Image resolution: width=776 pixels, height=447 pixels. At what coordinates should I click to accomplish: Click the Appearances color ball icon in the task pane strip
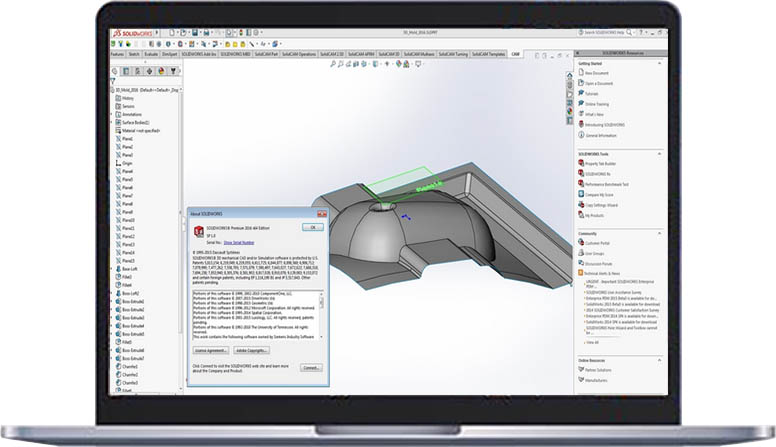pos(570,111)
